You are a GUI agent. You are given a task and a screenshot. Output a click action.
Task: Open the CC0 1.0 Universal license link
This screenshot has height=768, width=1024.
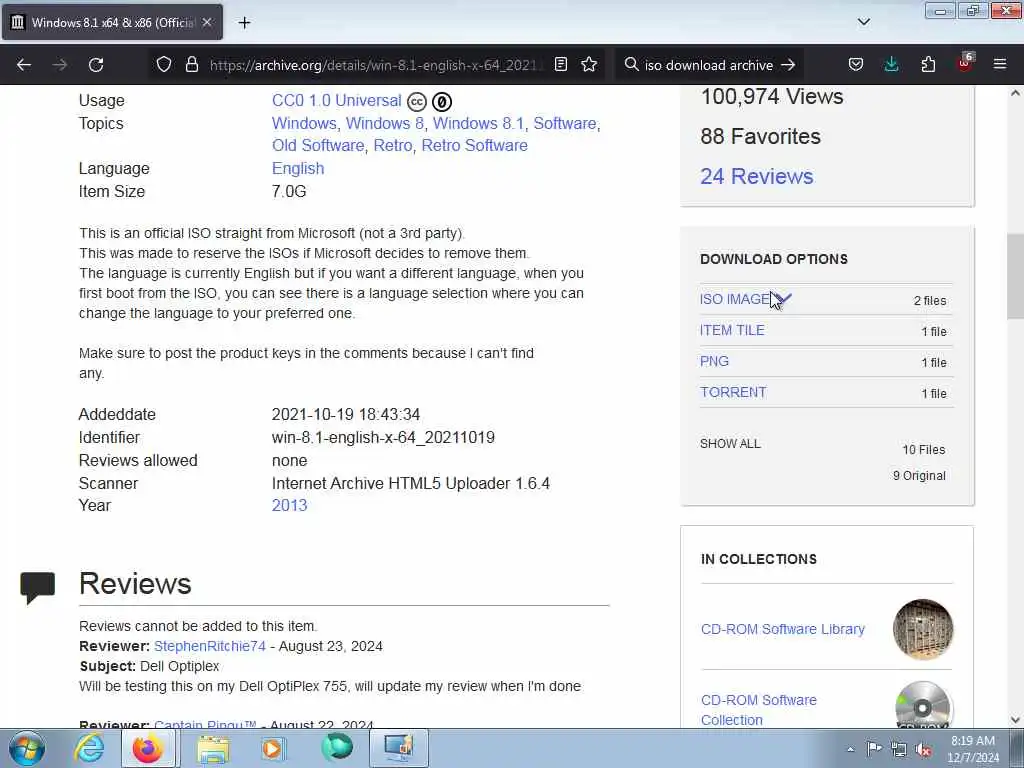coord(336,101)
